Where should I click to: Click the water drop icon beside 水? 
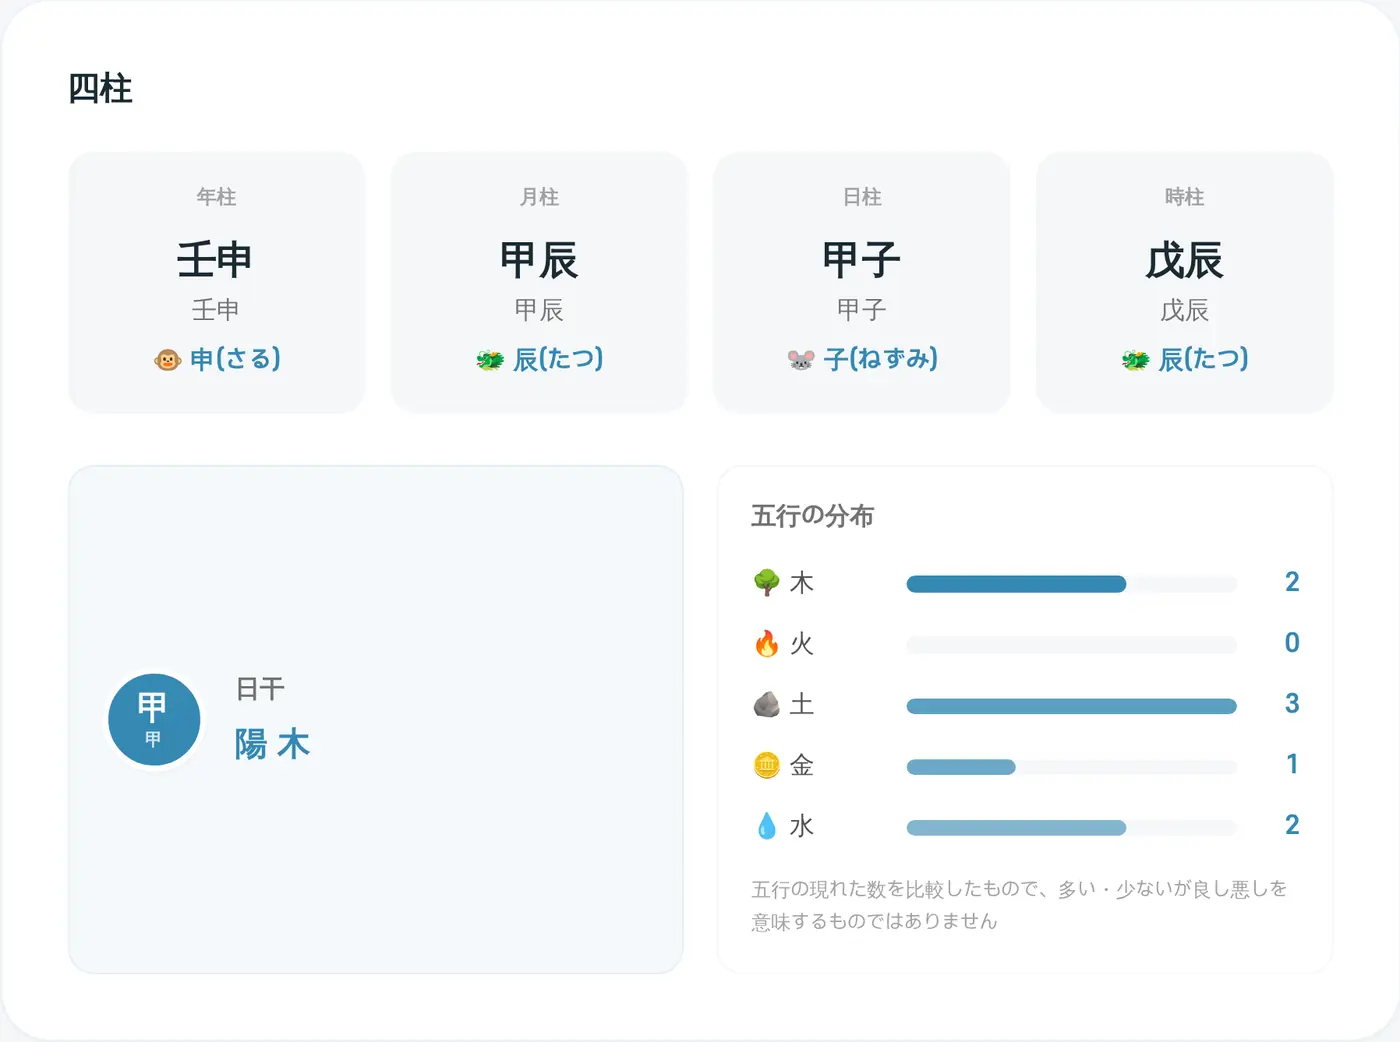[767, 827]
